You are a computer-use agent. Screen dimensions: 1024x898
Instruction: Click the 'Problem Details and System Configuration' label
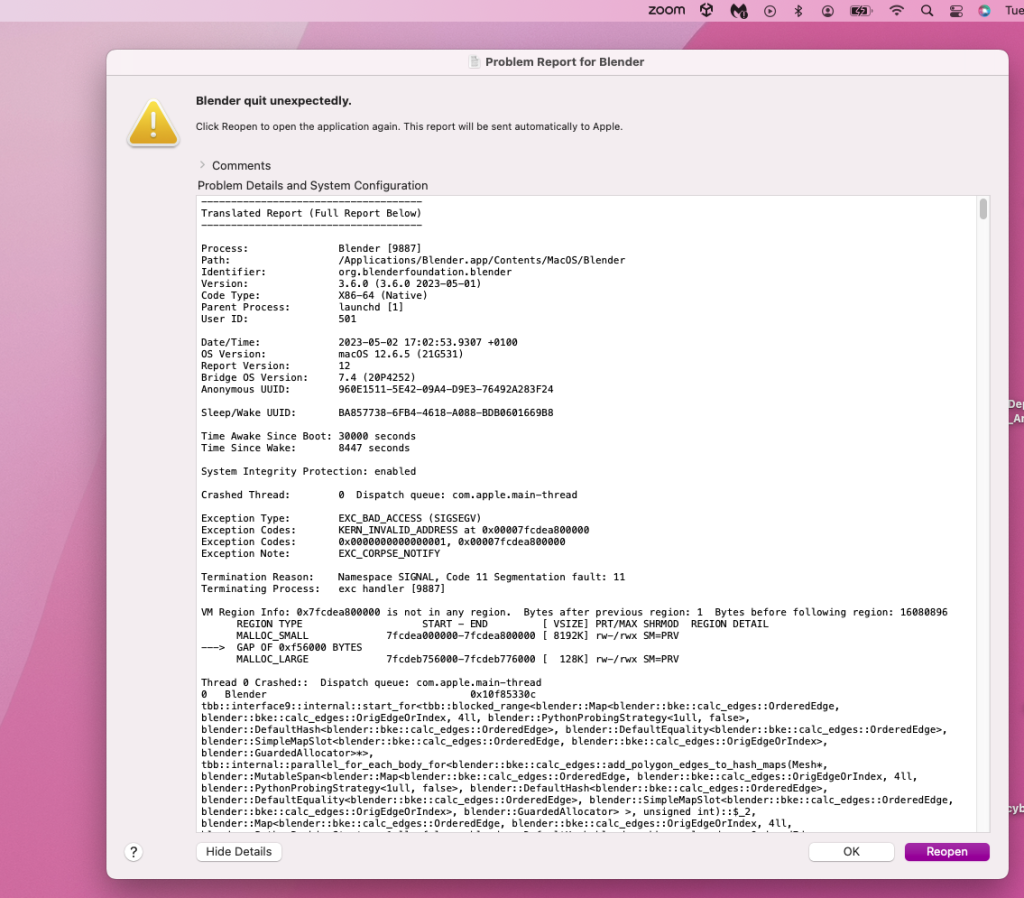coord(313,185)
